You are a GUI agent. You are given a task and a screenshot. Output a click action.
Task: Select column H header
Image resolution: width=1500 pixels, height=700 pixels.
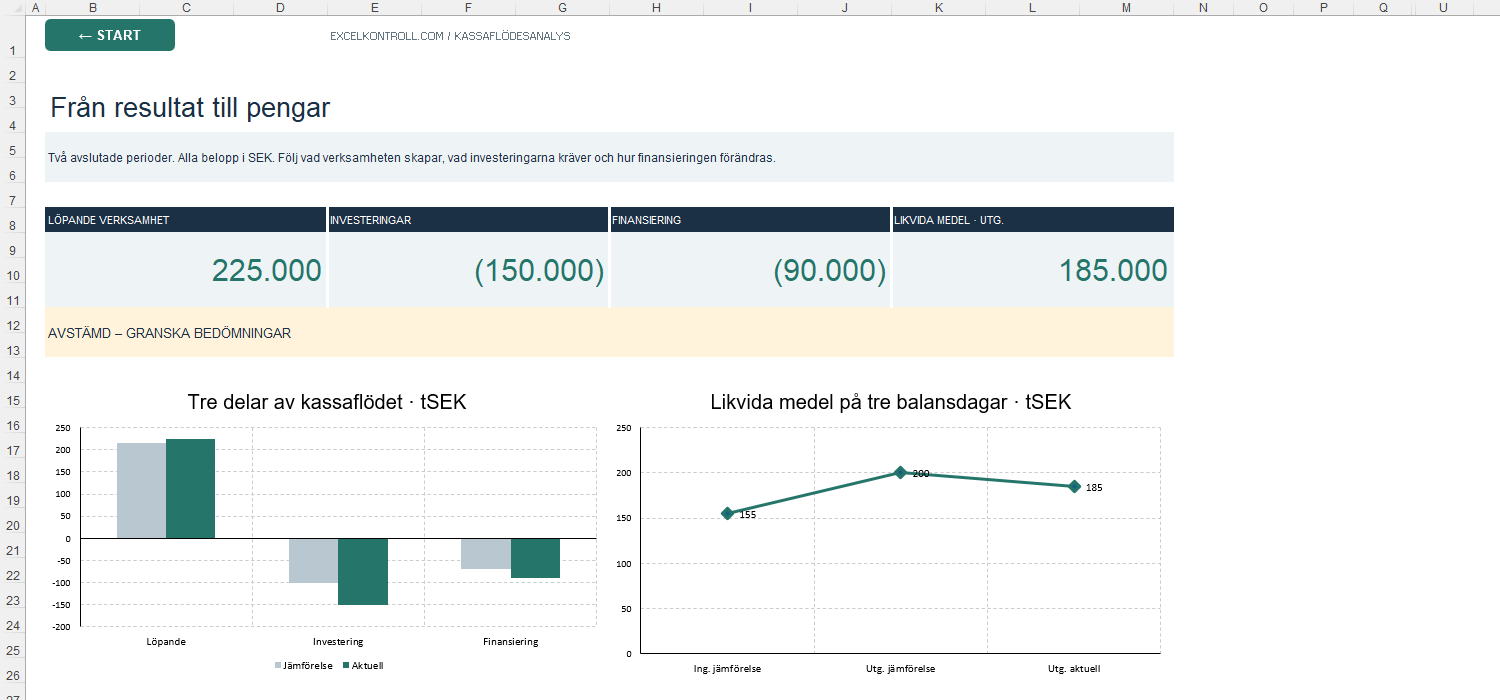(x=656, y=8)
